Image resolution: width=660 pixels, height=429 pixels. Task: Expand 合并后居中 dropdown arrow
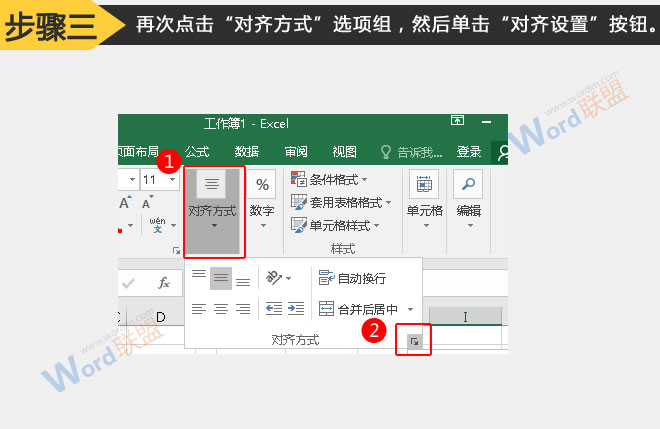point(410,310)
